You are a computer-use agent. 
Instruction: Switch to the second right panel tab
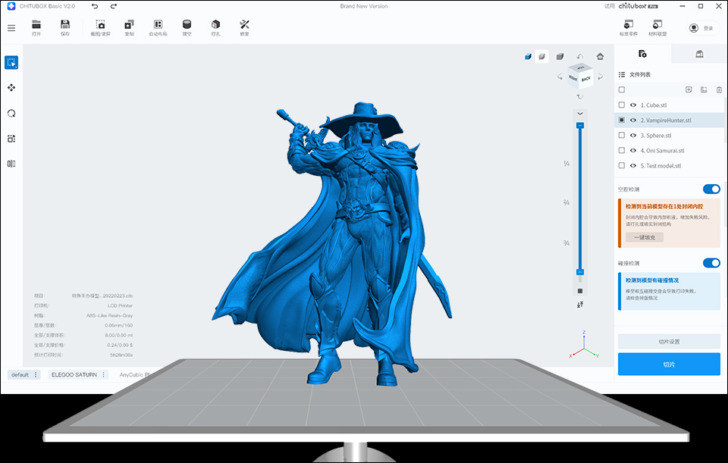699,54
